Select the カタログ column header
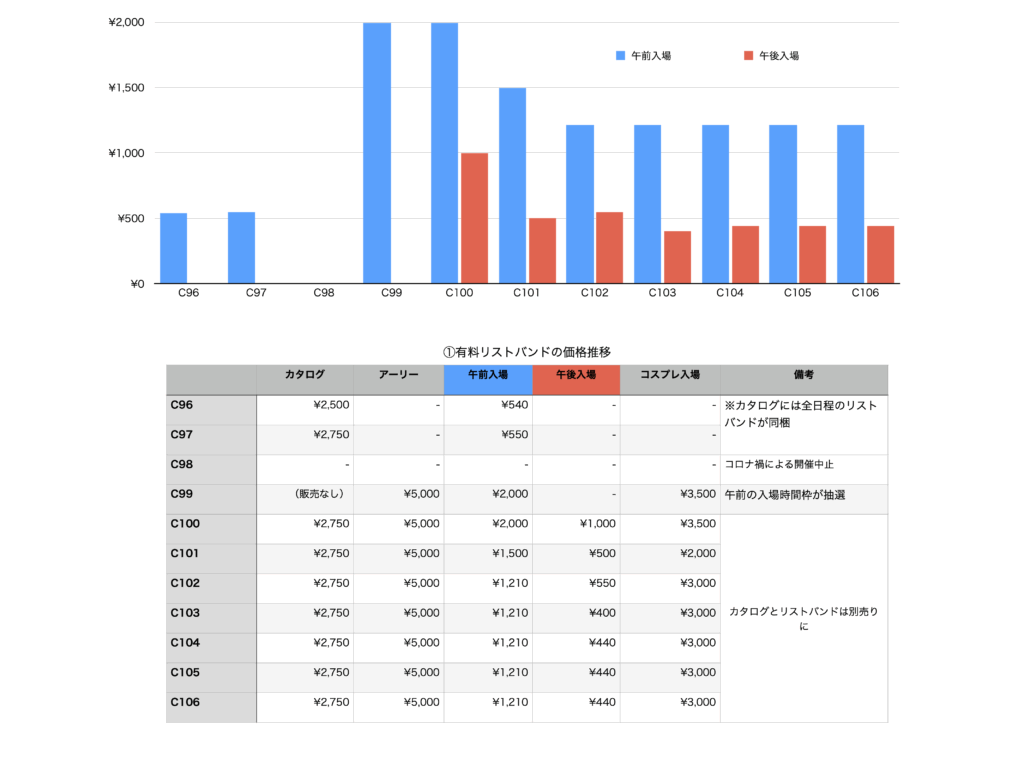Image resolution: width=1024 pixels, height=768 pixels. click(x=304, y=375)
